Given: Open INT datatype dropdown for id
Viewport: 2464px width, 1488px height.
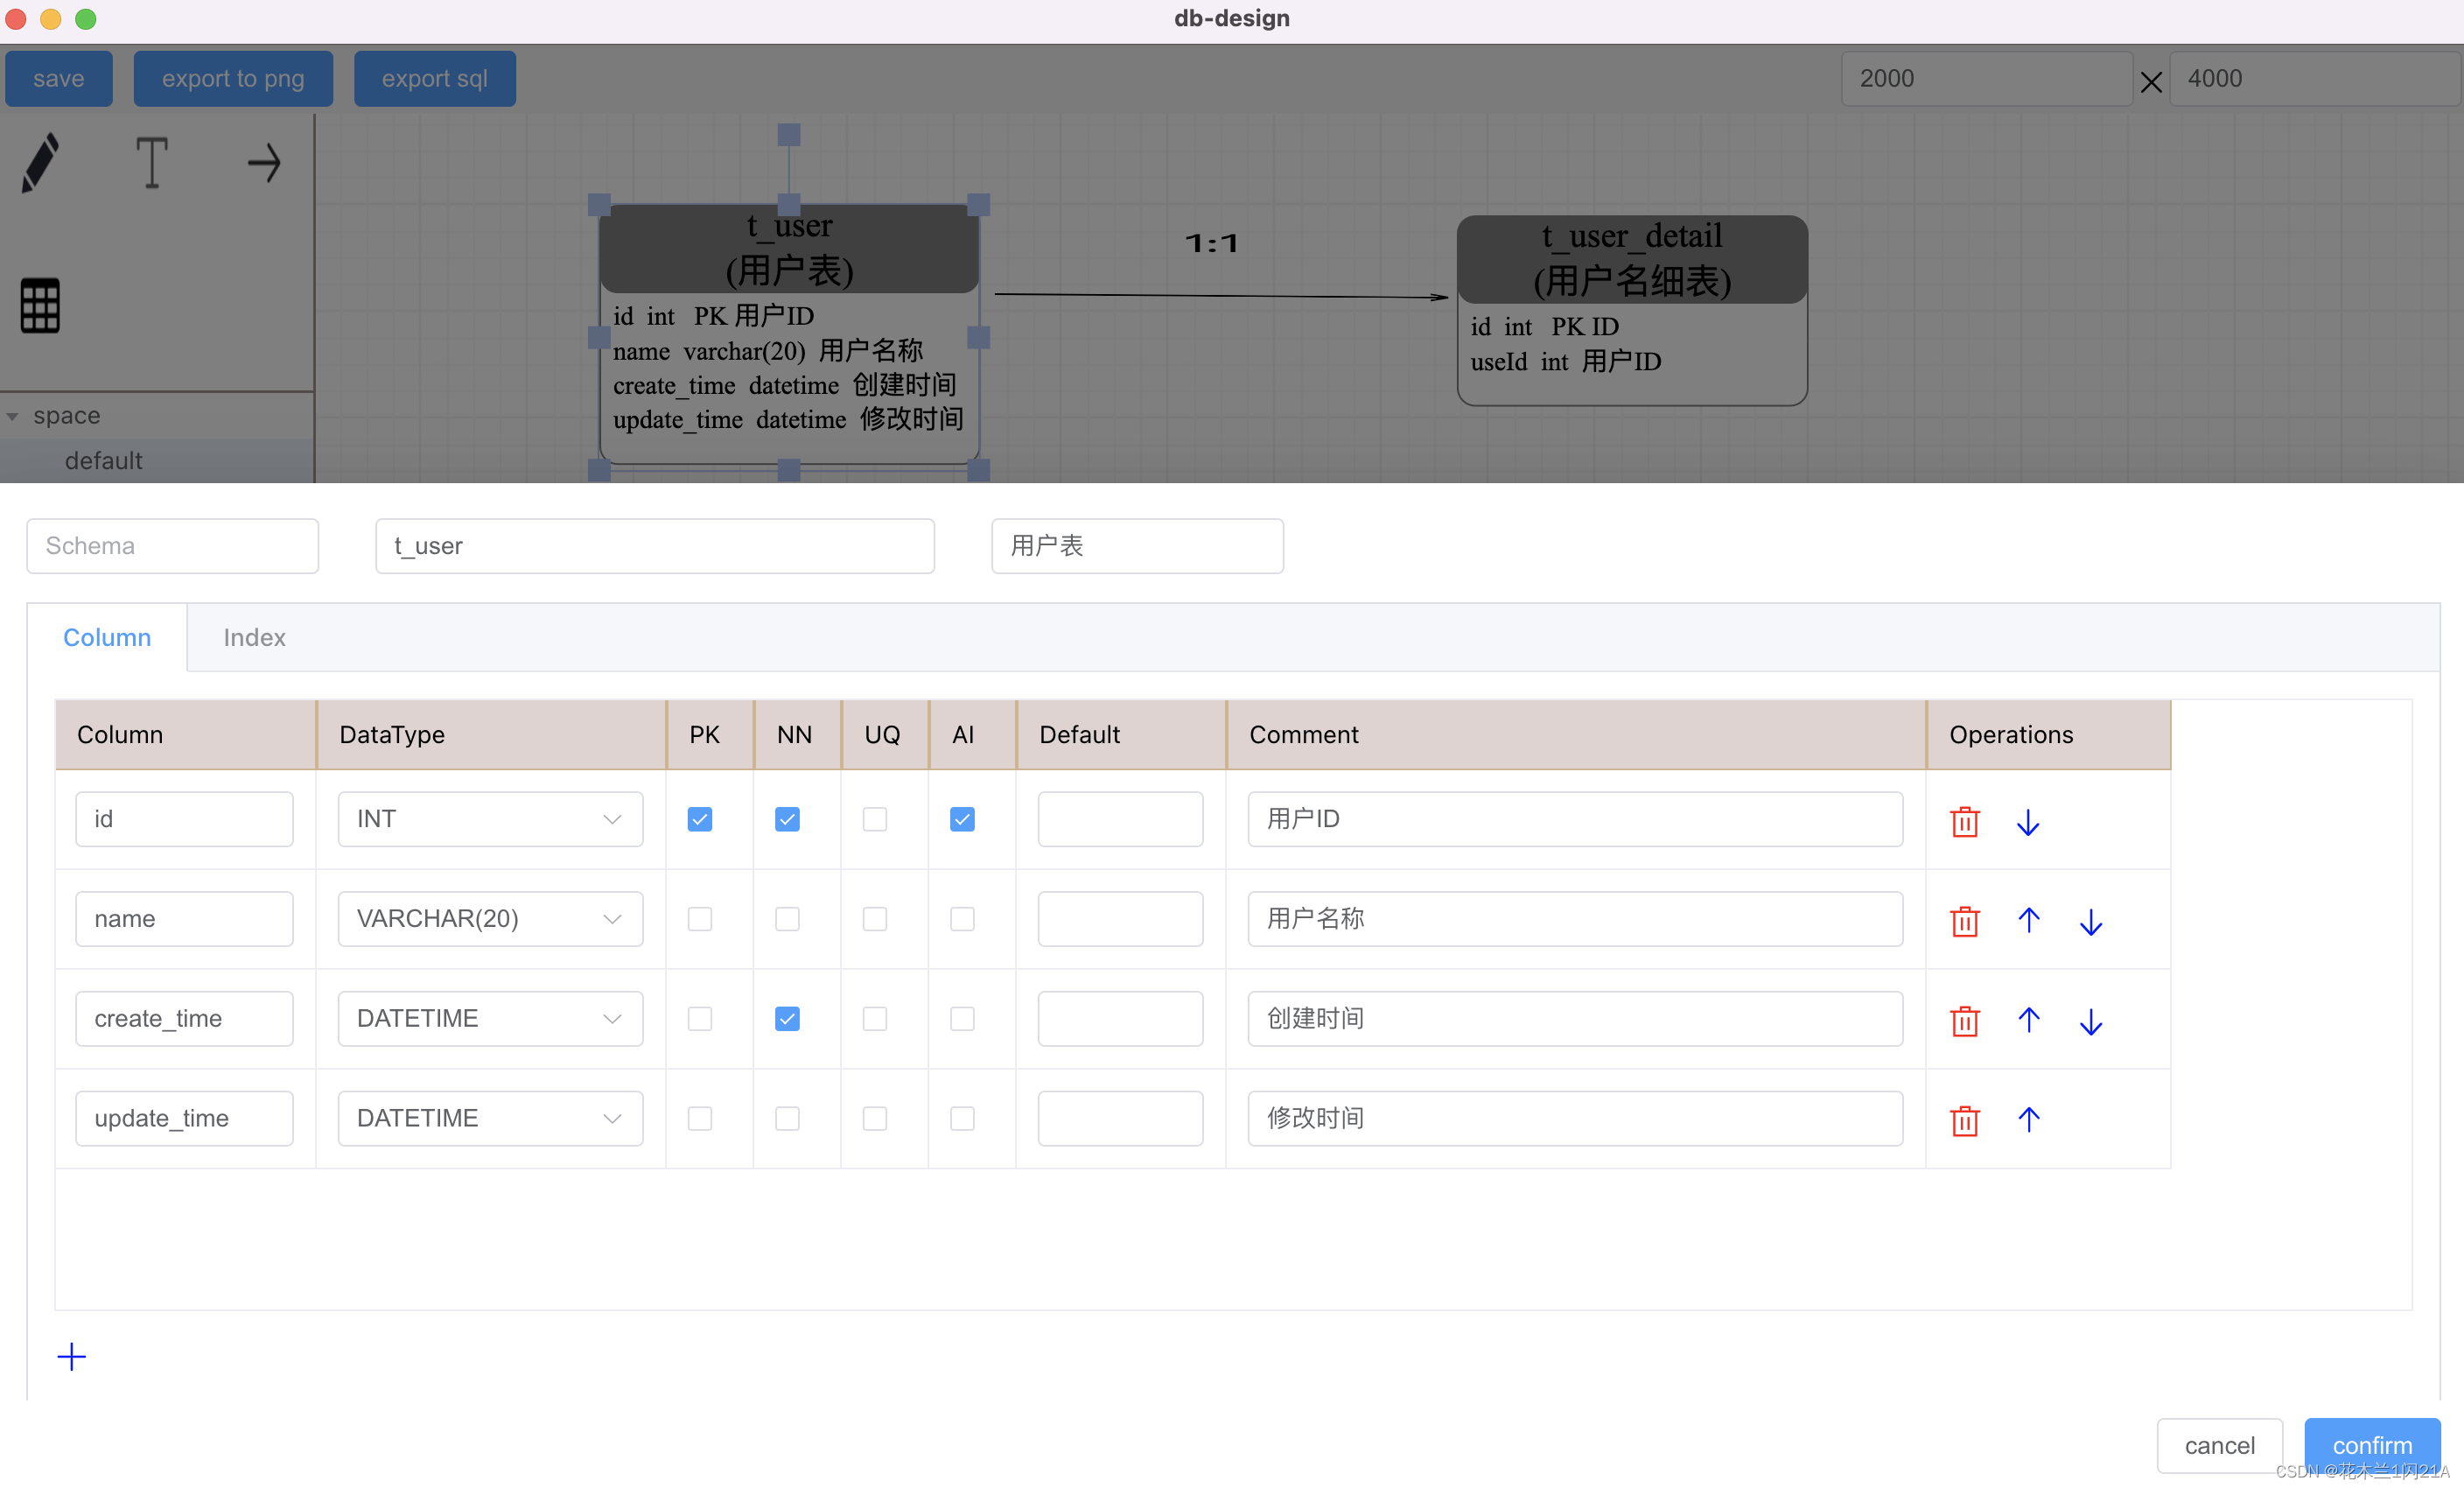Looking at the screenshot, I should click(x=490, y=819).
